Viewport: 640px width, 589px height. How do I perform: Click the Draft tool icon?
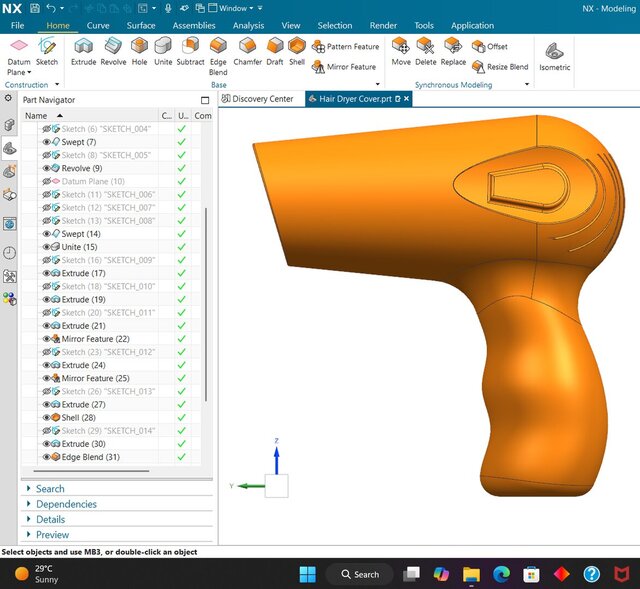tap(275, 46)
